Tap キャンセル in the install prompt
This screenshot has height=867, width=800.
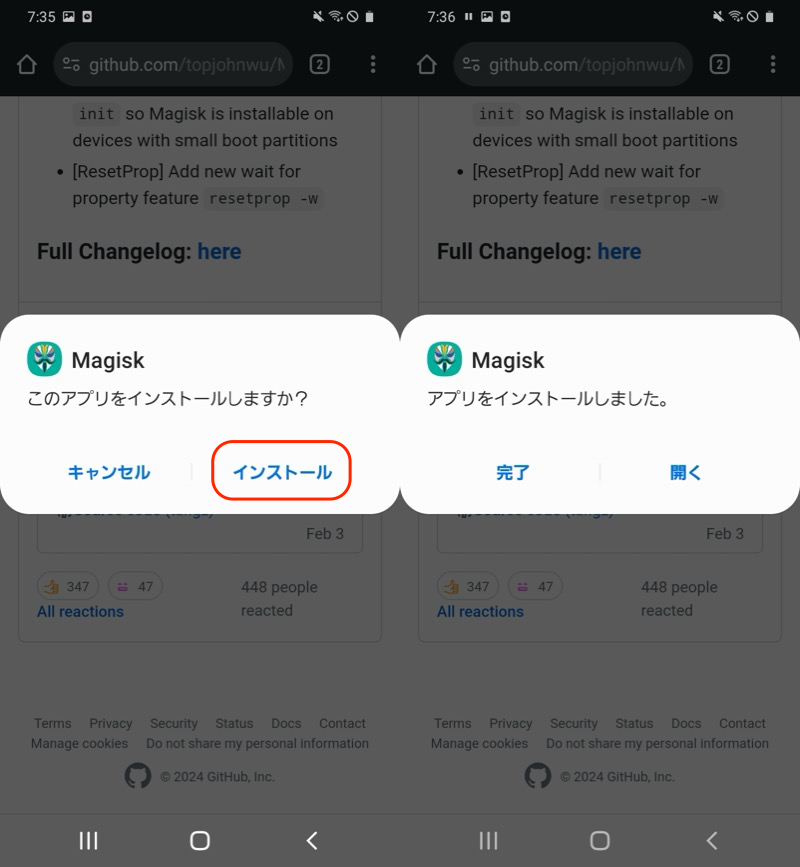109,472
